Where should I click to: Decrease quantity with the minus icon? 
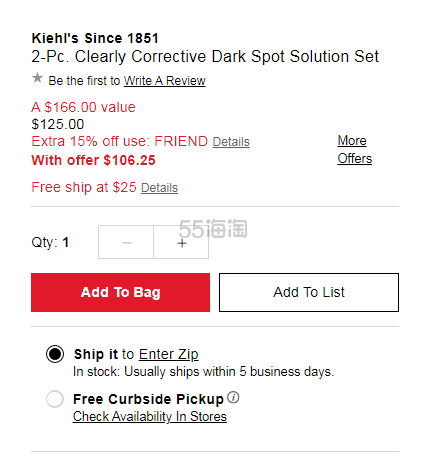(x=126, y=242)
